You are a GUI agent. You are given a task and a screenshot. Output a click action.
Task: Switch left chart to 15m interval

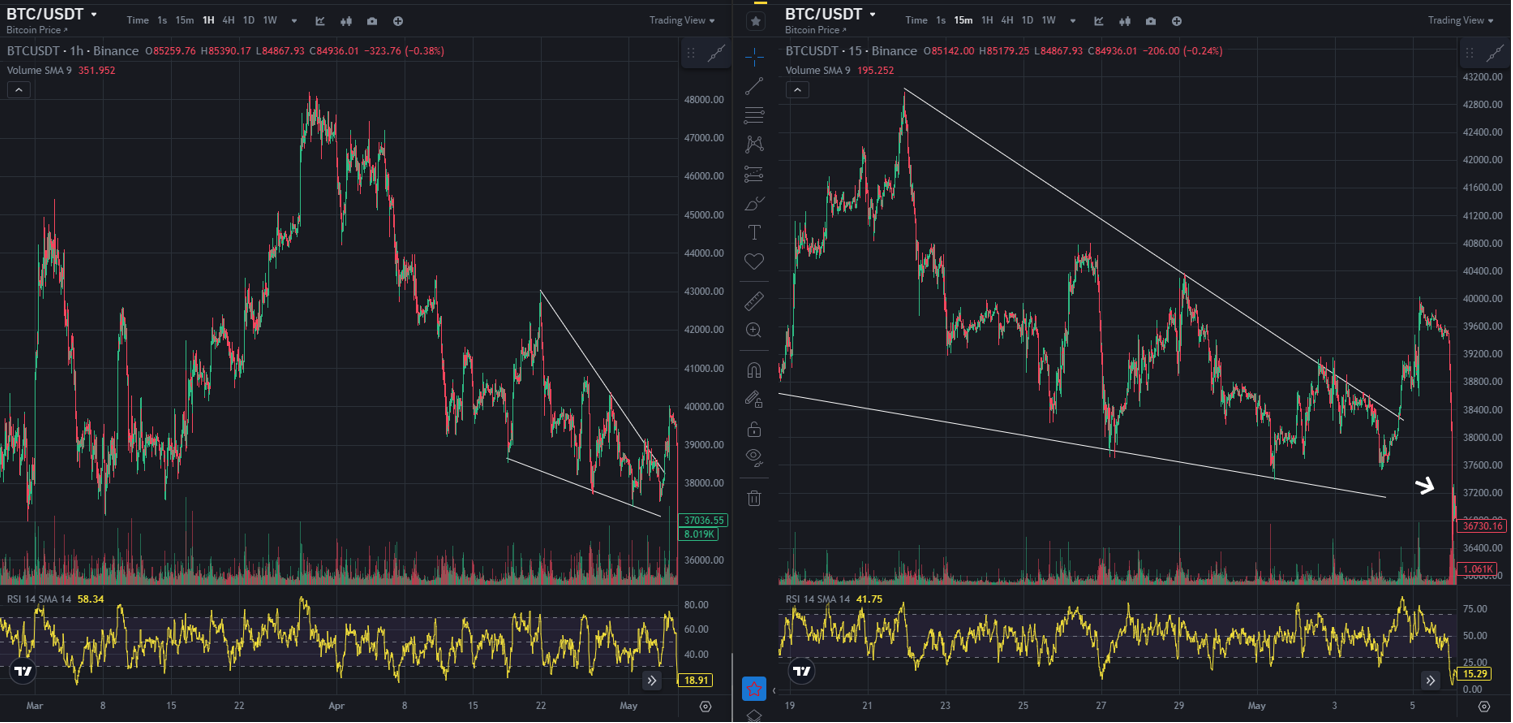(184, 21)
